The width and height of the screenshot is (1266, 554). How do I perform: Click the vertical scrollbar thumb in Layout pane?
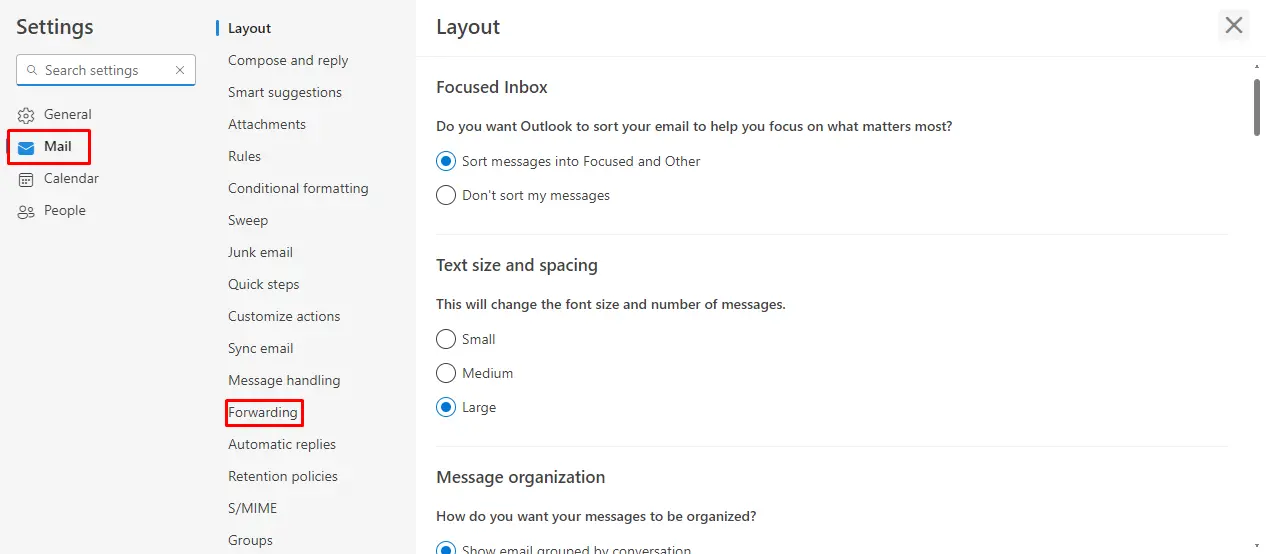tap(1257, 106)
